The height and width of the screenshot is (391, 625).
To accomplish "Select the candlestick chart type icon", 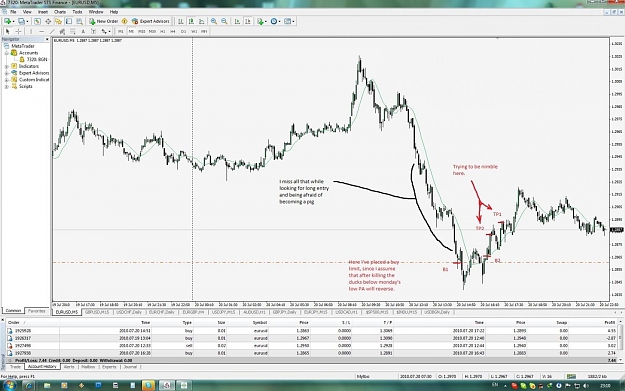I will [191, 21].
